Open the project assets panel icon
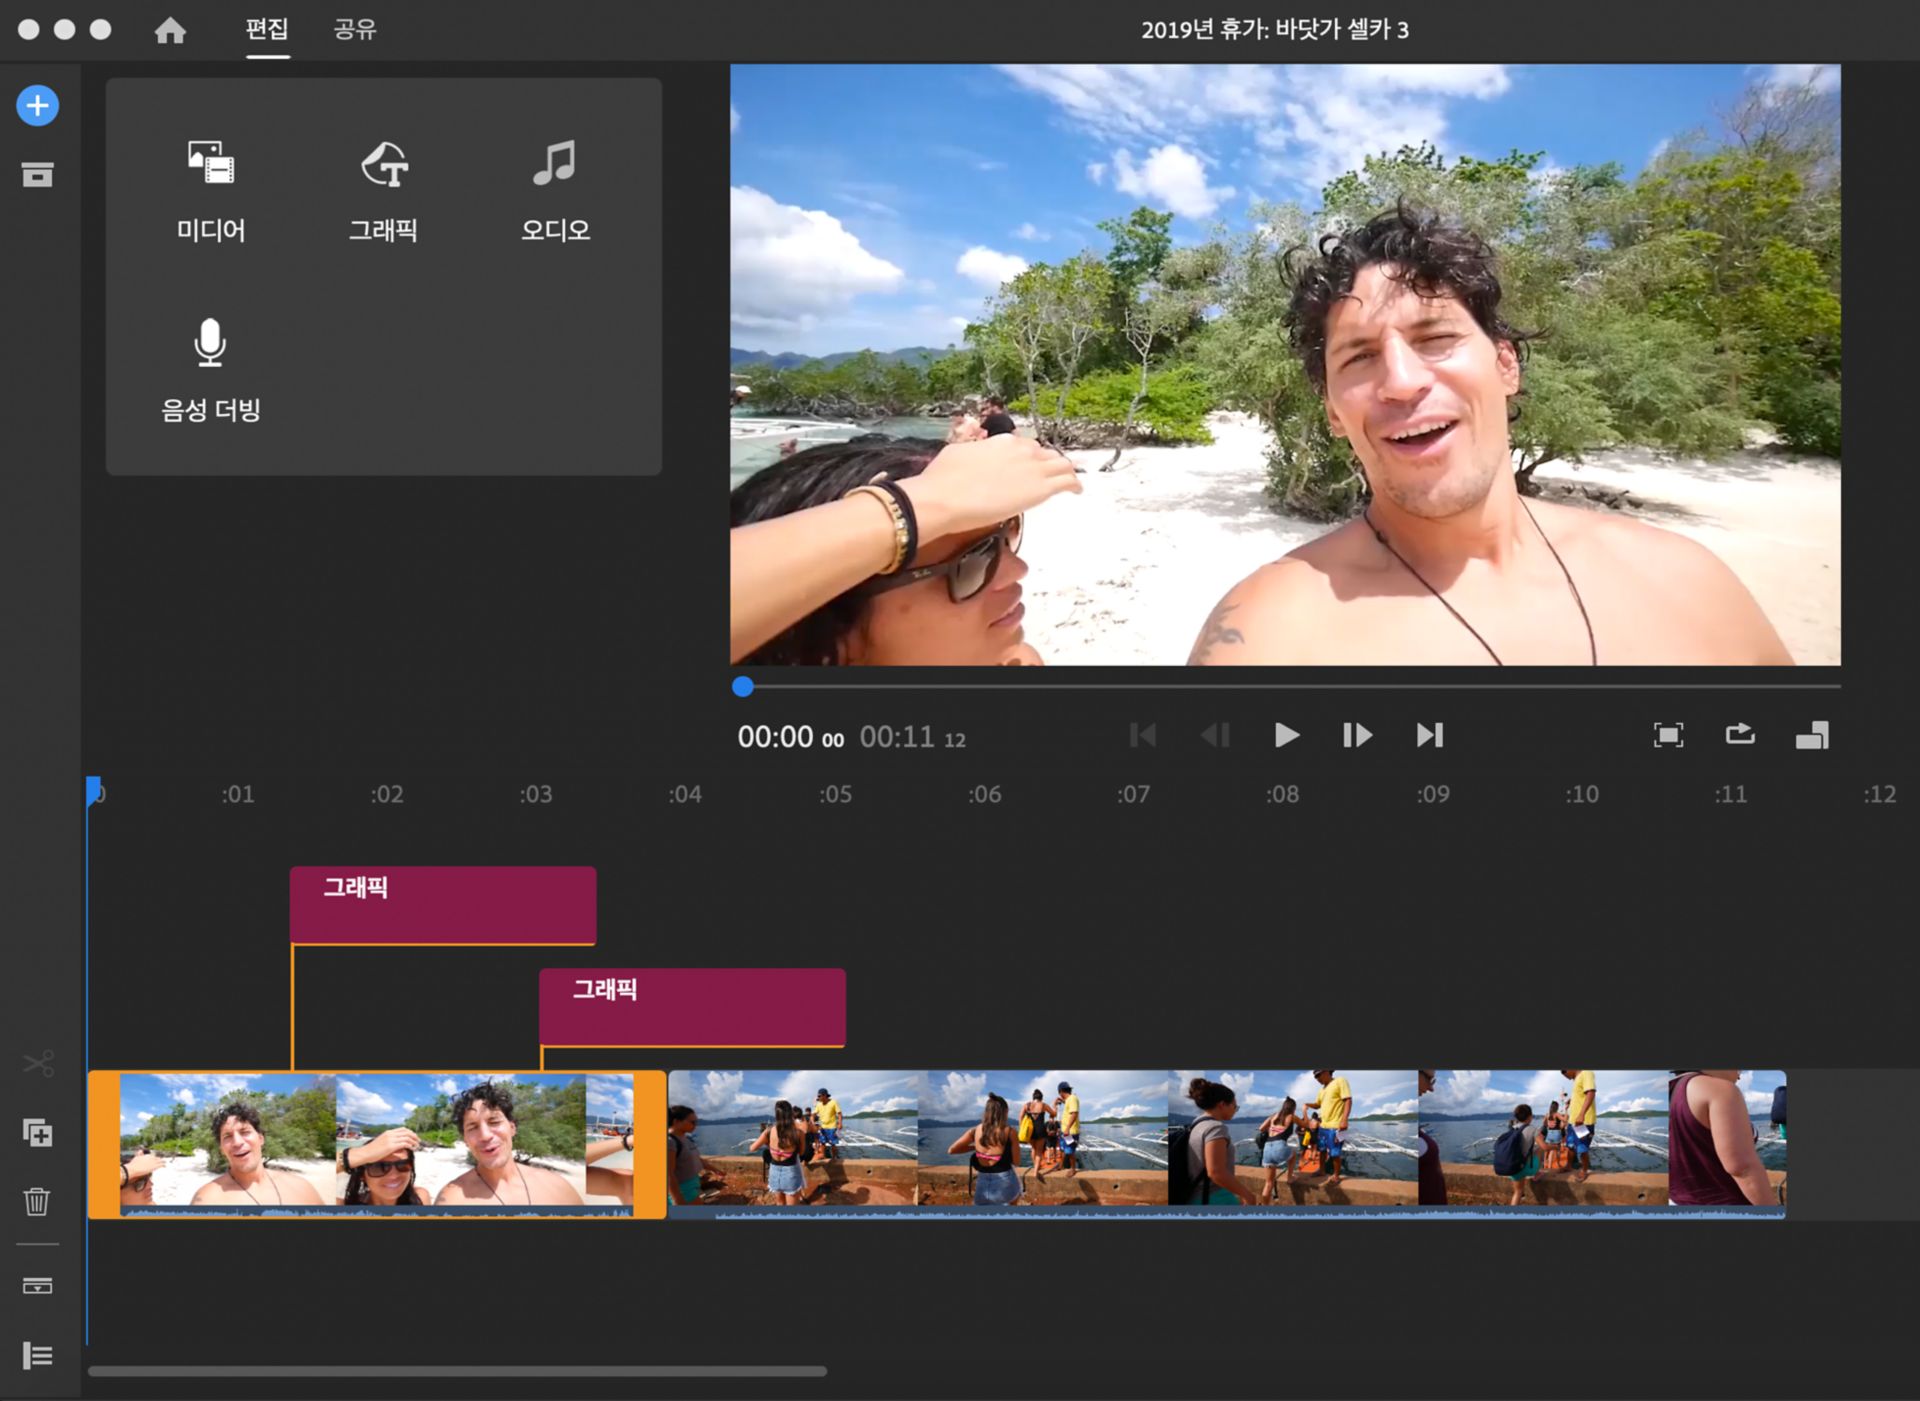Screen dimensions: 1920x1401 pos(37,175)
